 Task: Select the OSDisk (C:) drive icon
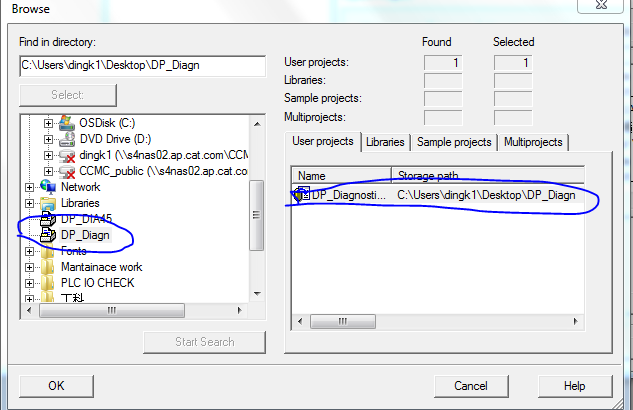[67, 123]
